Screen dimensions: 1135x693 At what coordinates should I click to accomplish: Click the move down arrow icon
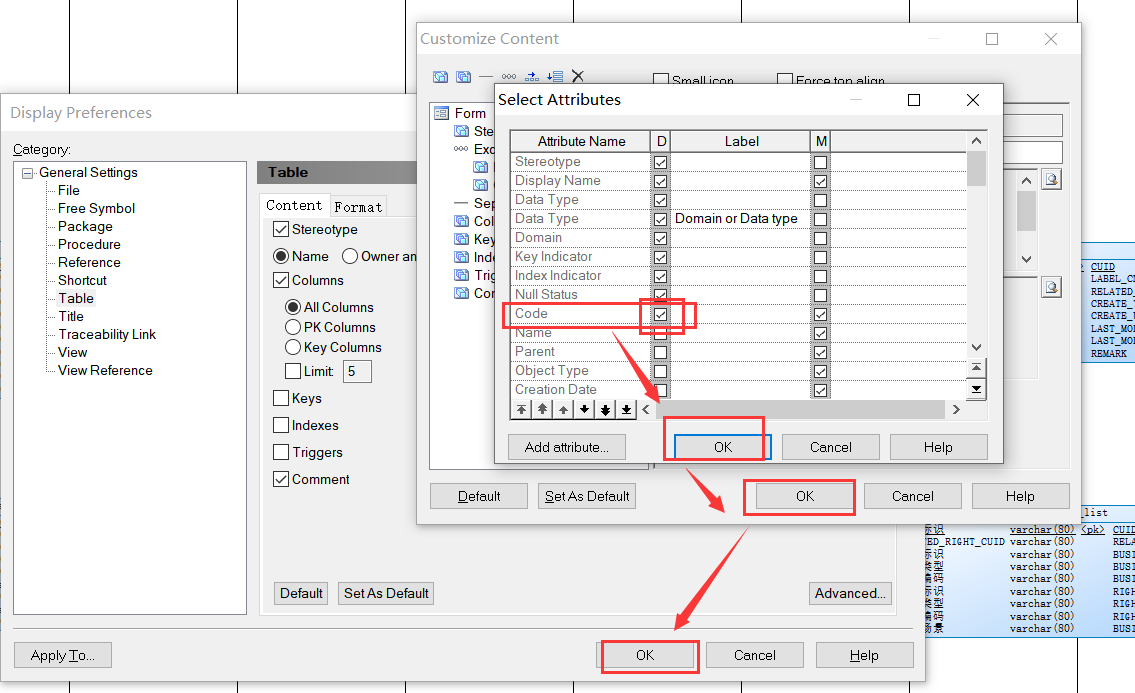(584, 409)
